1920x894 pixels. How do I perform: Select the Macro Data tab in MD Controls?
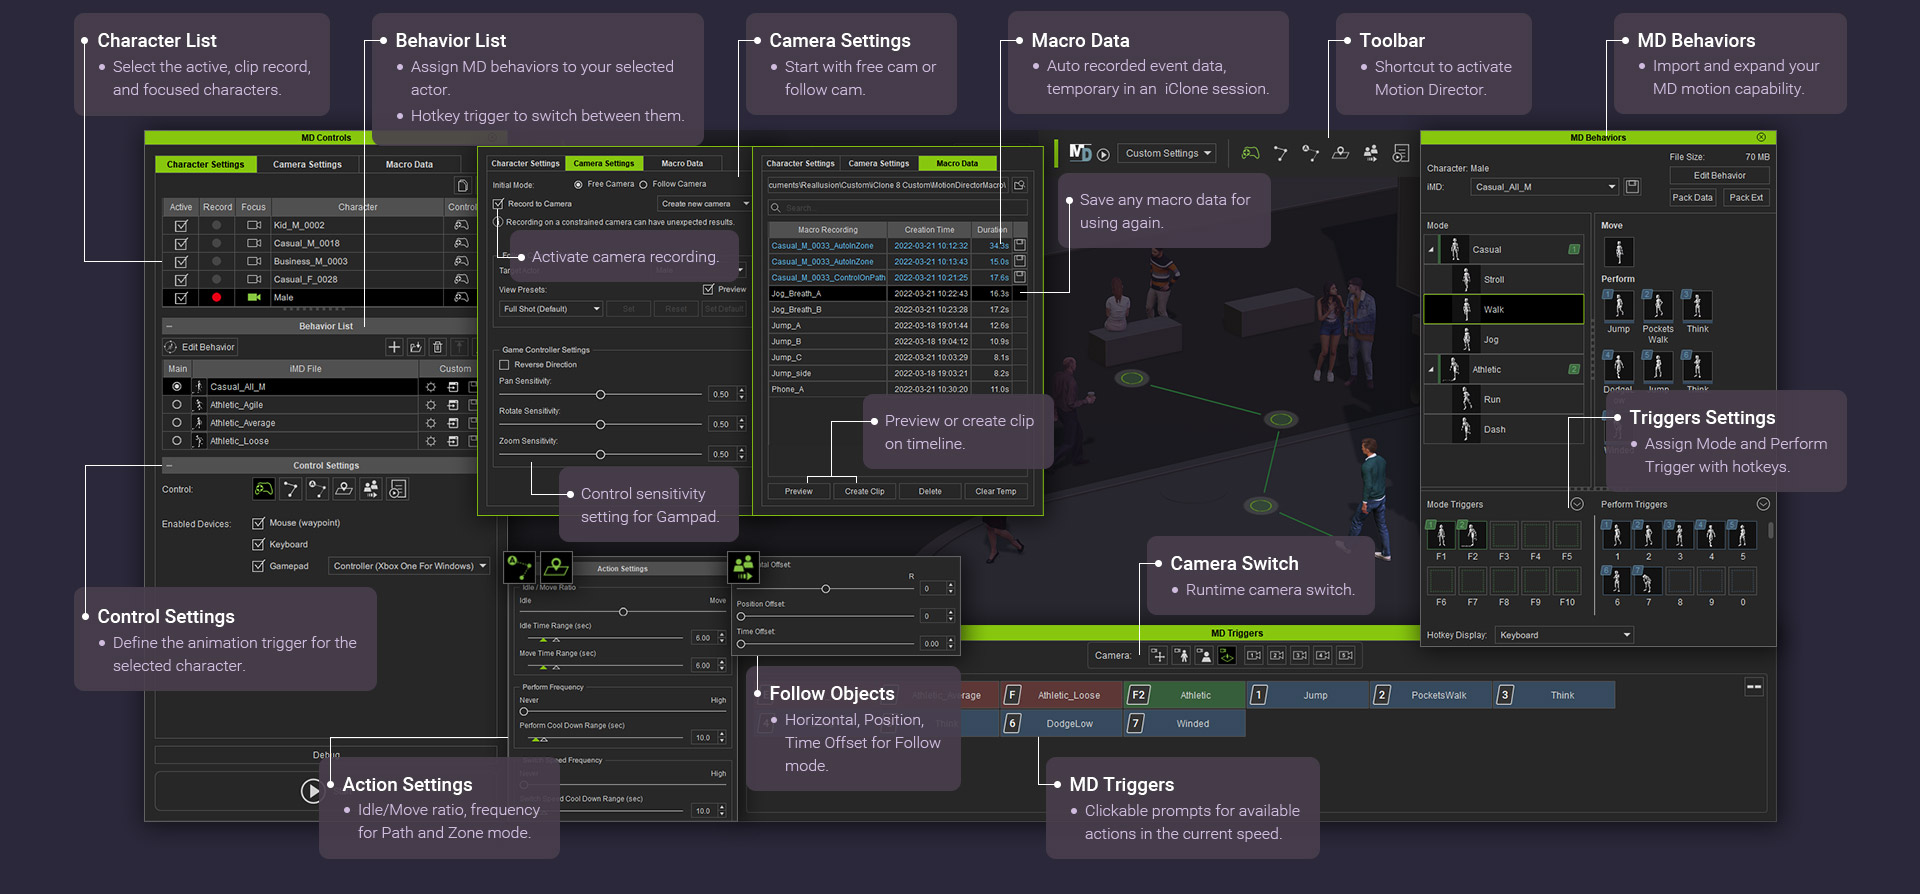point(409,165)
